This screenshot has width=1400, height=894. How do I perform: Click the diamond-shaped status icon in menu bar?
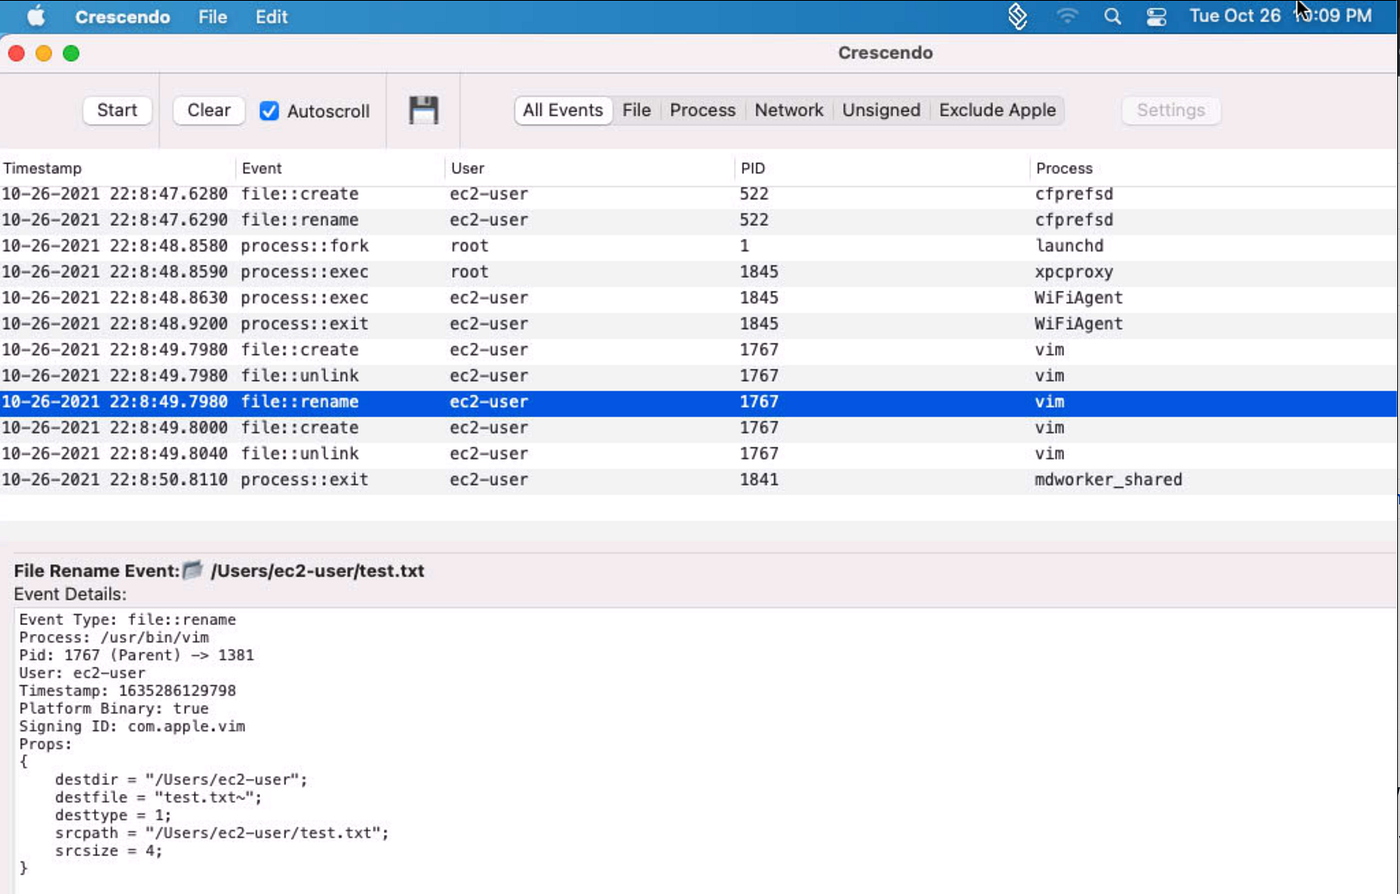[1018, 16]
